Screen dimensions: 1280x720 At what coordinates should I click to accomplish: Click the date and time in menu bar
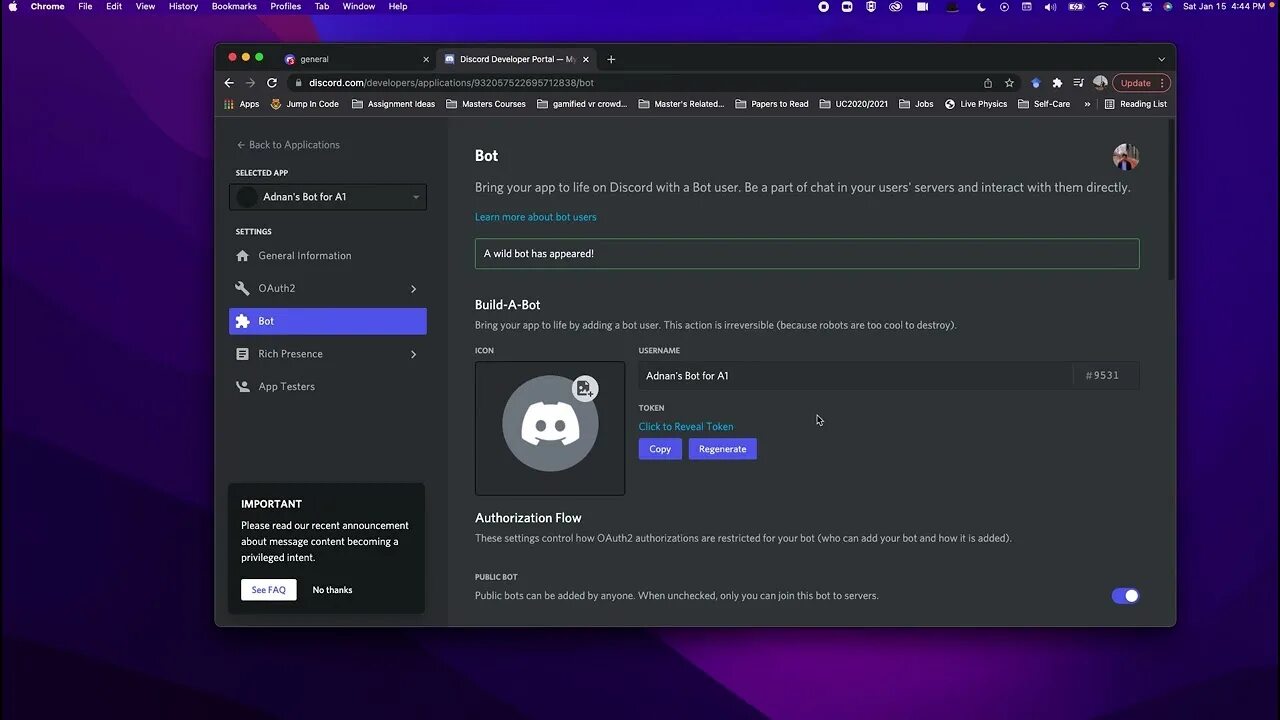1223,6
